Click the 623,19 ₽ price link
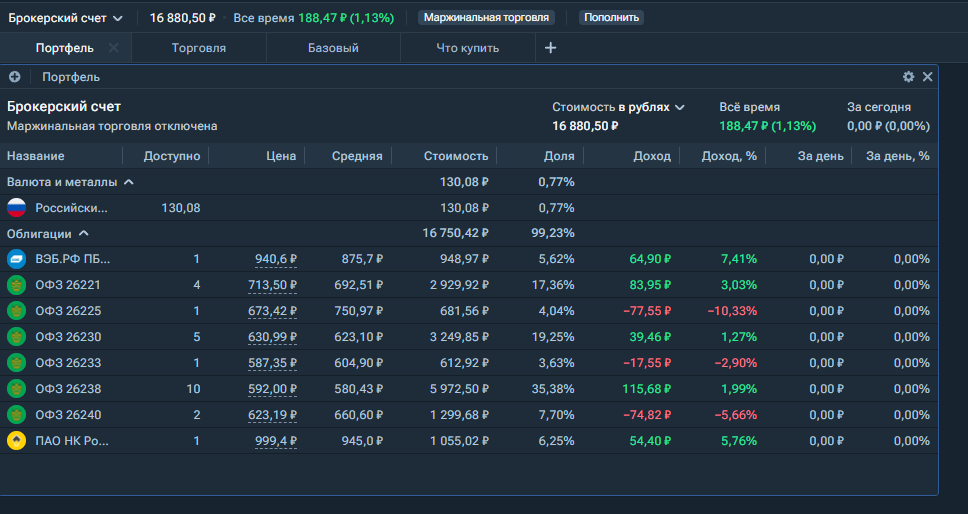 272,415
